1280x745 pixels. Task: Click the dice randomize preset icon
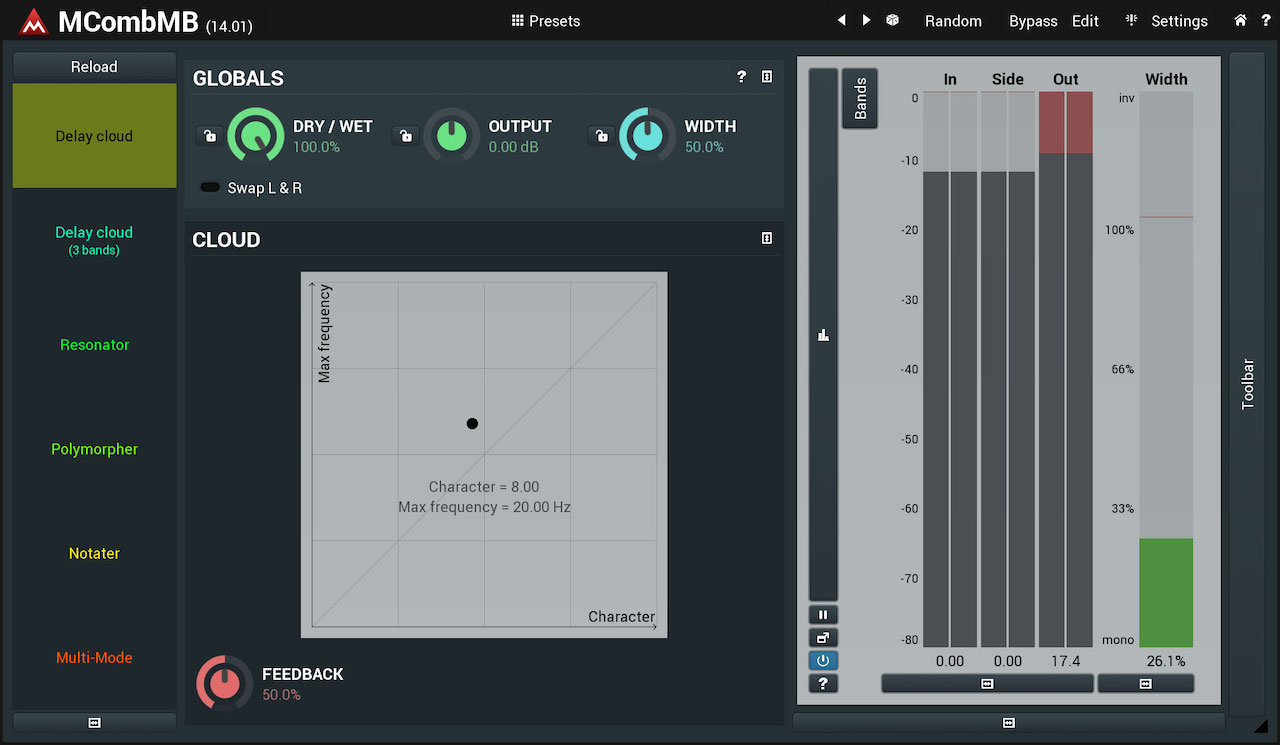pyautogui.click(x=892, y=20)
